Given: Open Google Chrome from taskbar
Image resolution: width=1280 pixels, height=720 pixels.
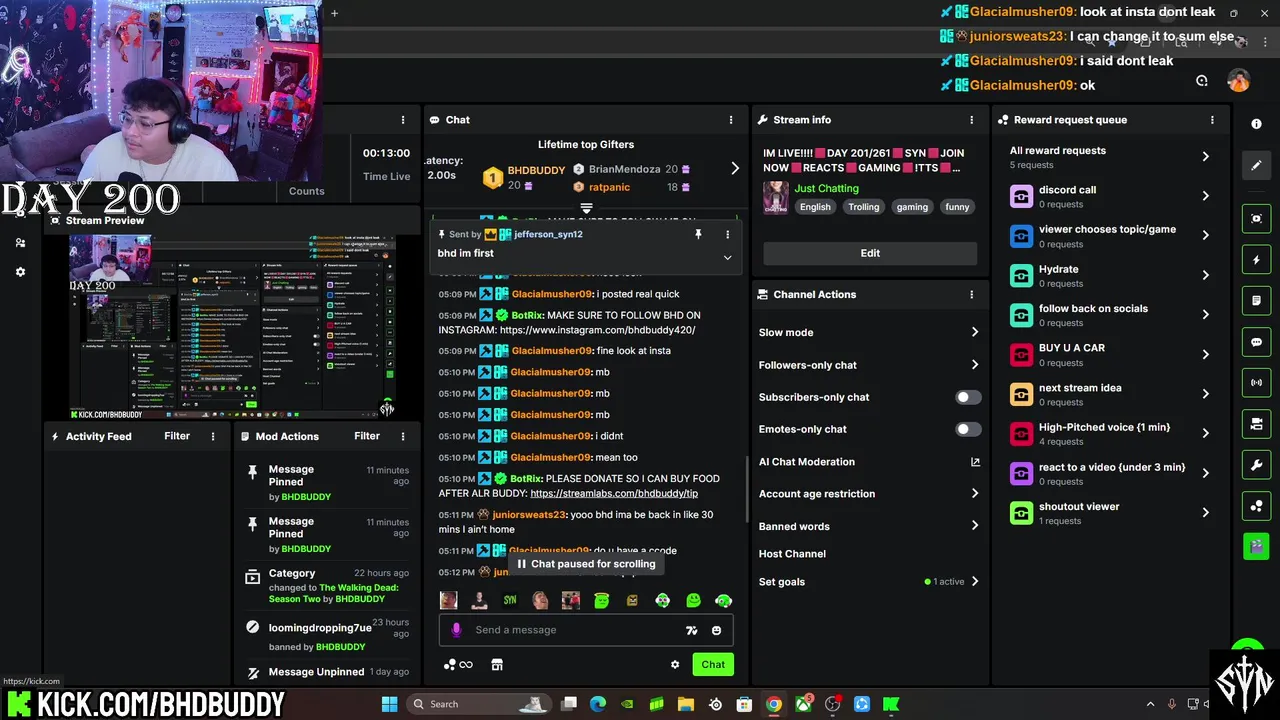Looking at the screenshot, I should point(773,704).
